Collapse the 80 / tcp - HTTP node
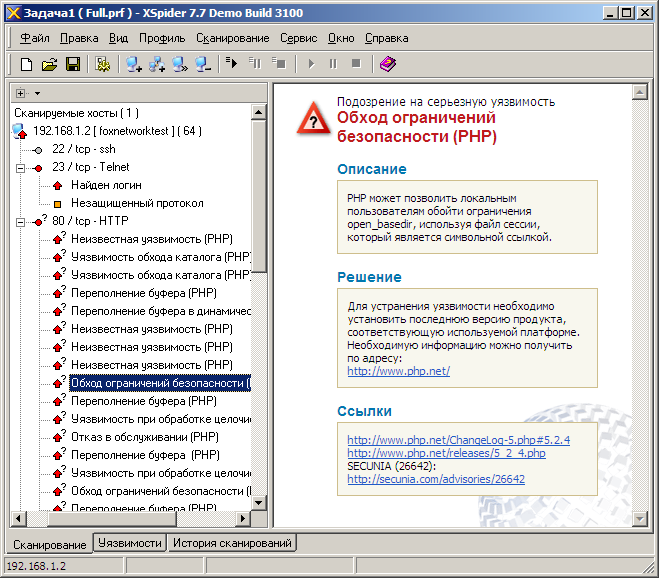Image resolution: width=659 pixels, height=578 pixels. pyautogui.click(x=20, y=222)
